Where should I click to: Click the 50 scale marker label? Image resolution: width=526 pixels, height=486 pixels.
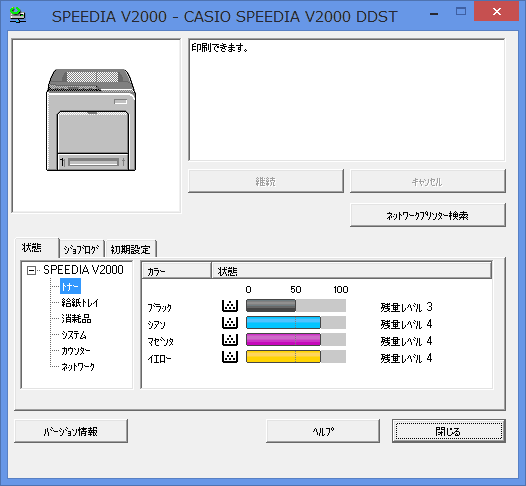(x=296, y=289)
